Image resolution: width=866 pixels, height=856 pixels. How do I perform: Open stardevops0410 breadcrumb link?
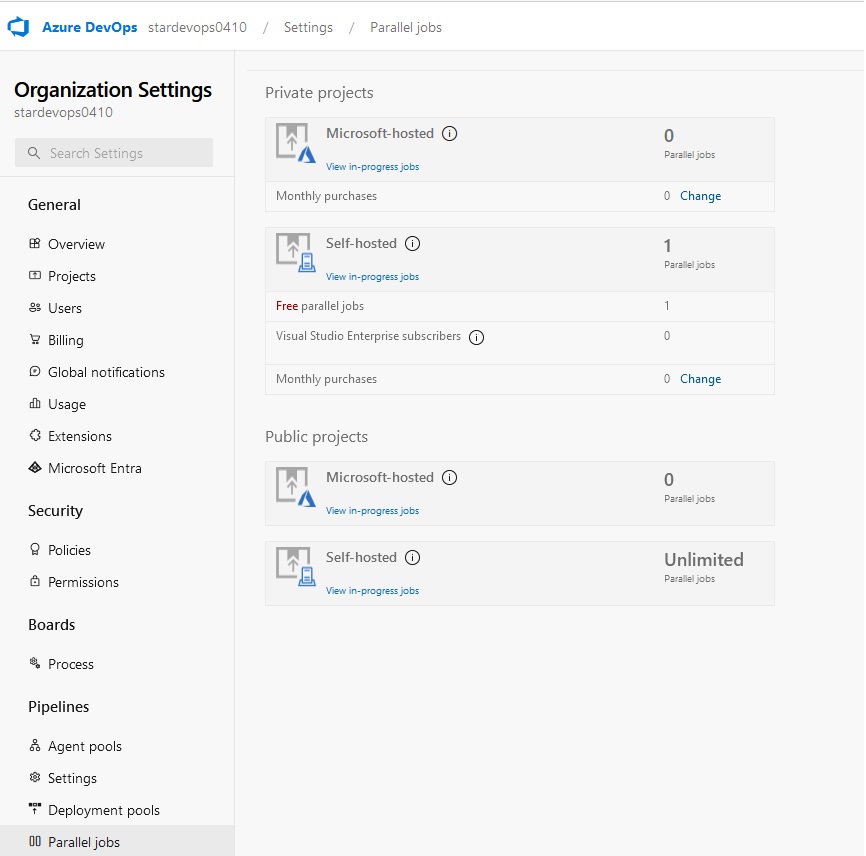click(197, 28)
